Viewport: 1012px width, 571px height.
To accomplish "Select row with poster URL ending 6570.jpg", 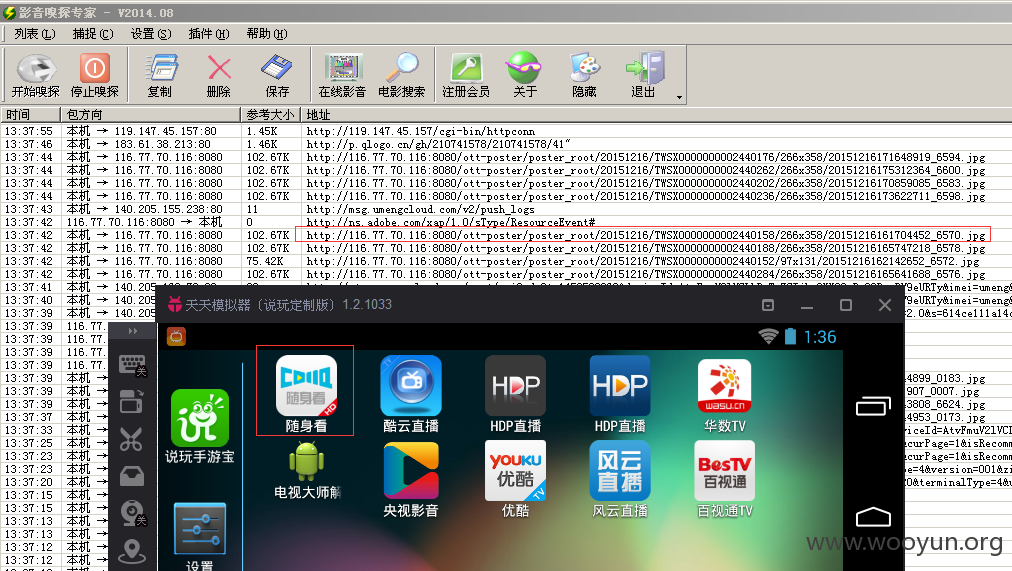I will click(506, 235).
